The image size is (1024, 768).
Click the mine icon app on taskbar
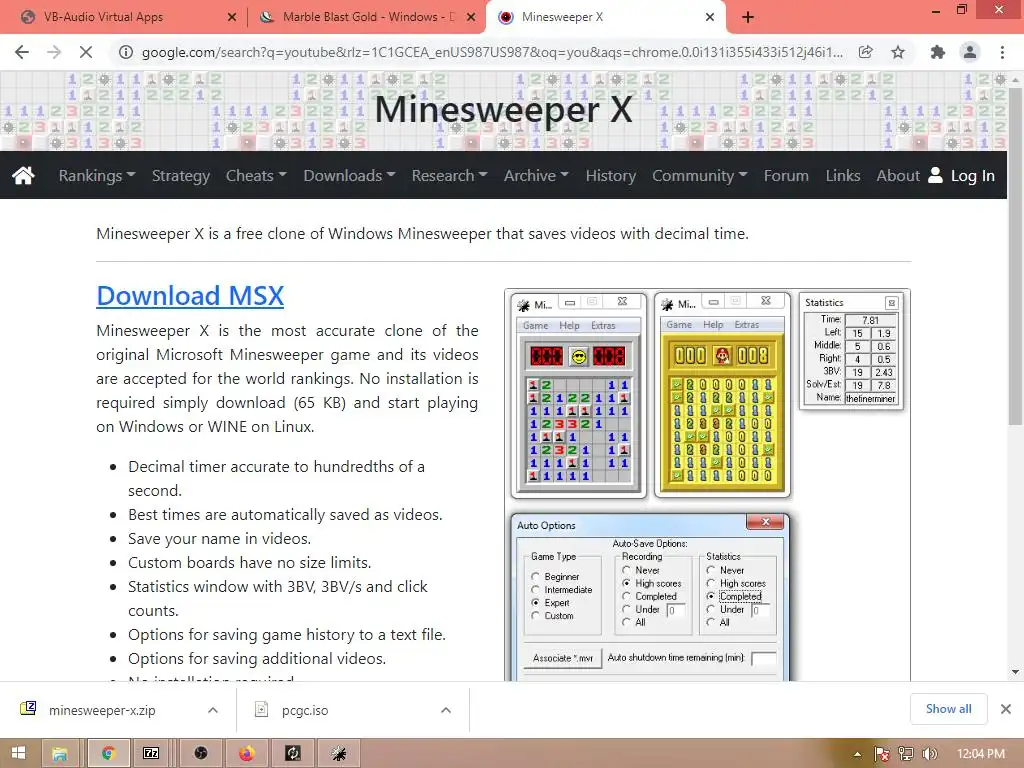tap(338, 754)
